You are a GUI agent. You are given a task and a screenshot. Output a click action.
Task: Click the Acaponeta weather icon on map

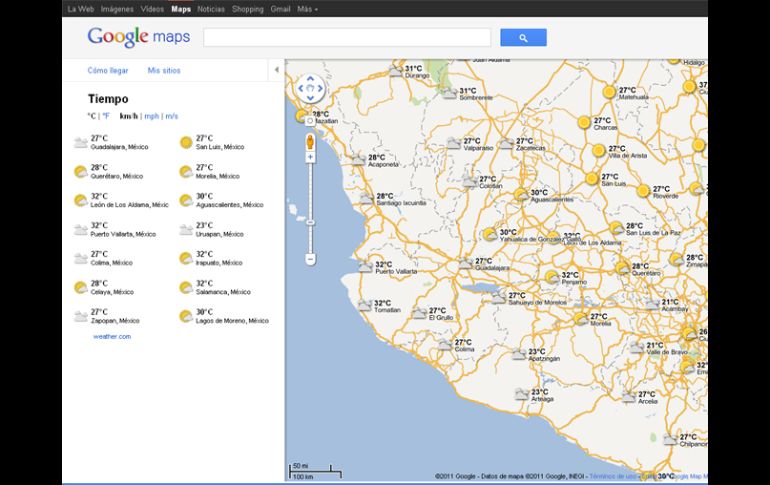click(358, 159)
